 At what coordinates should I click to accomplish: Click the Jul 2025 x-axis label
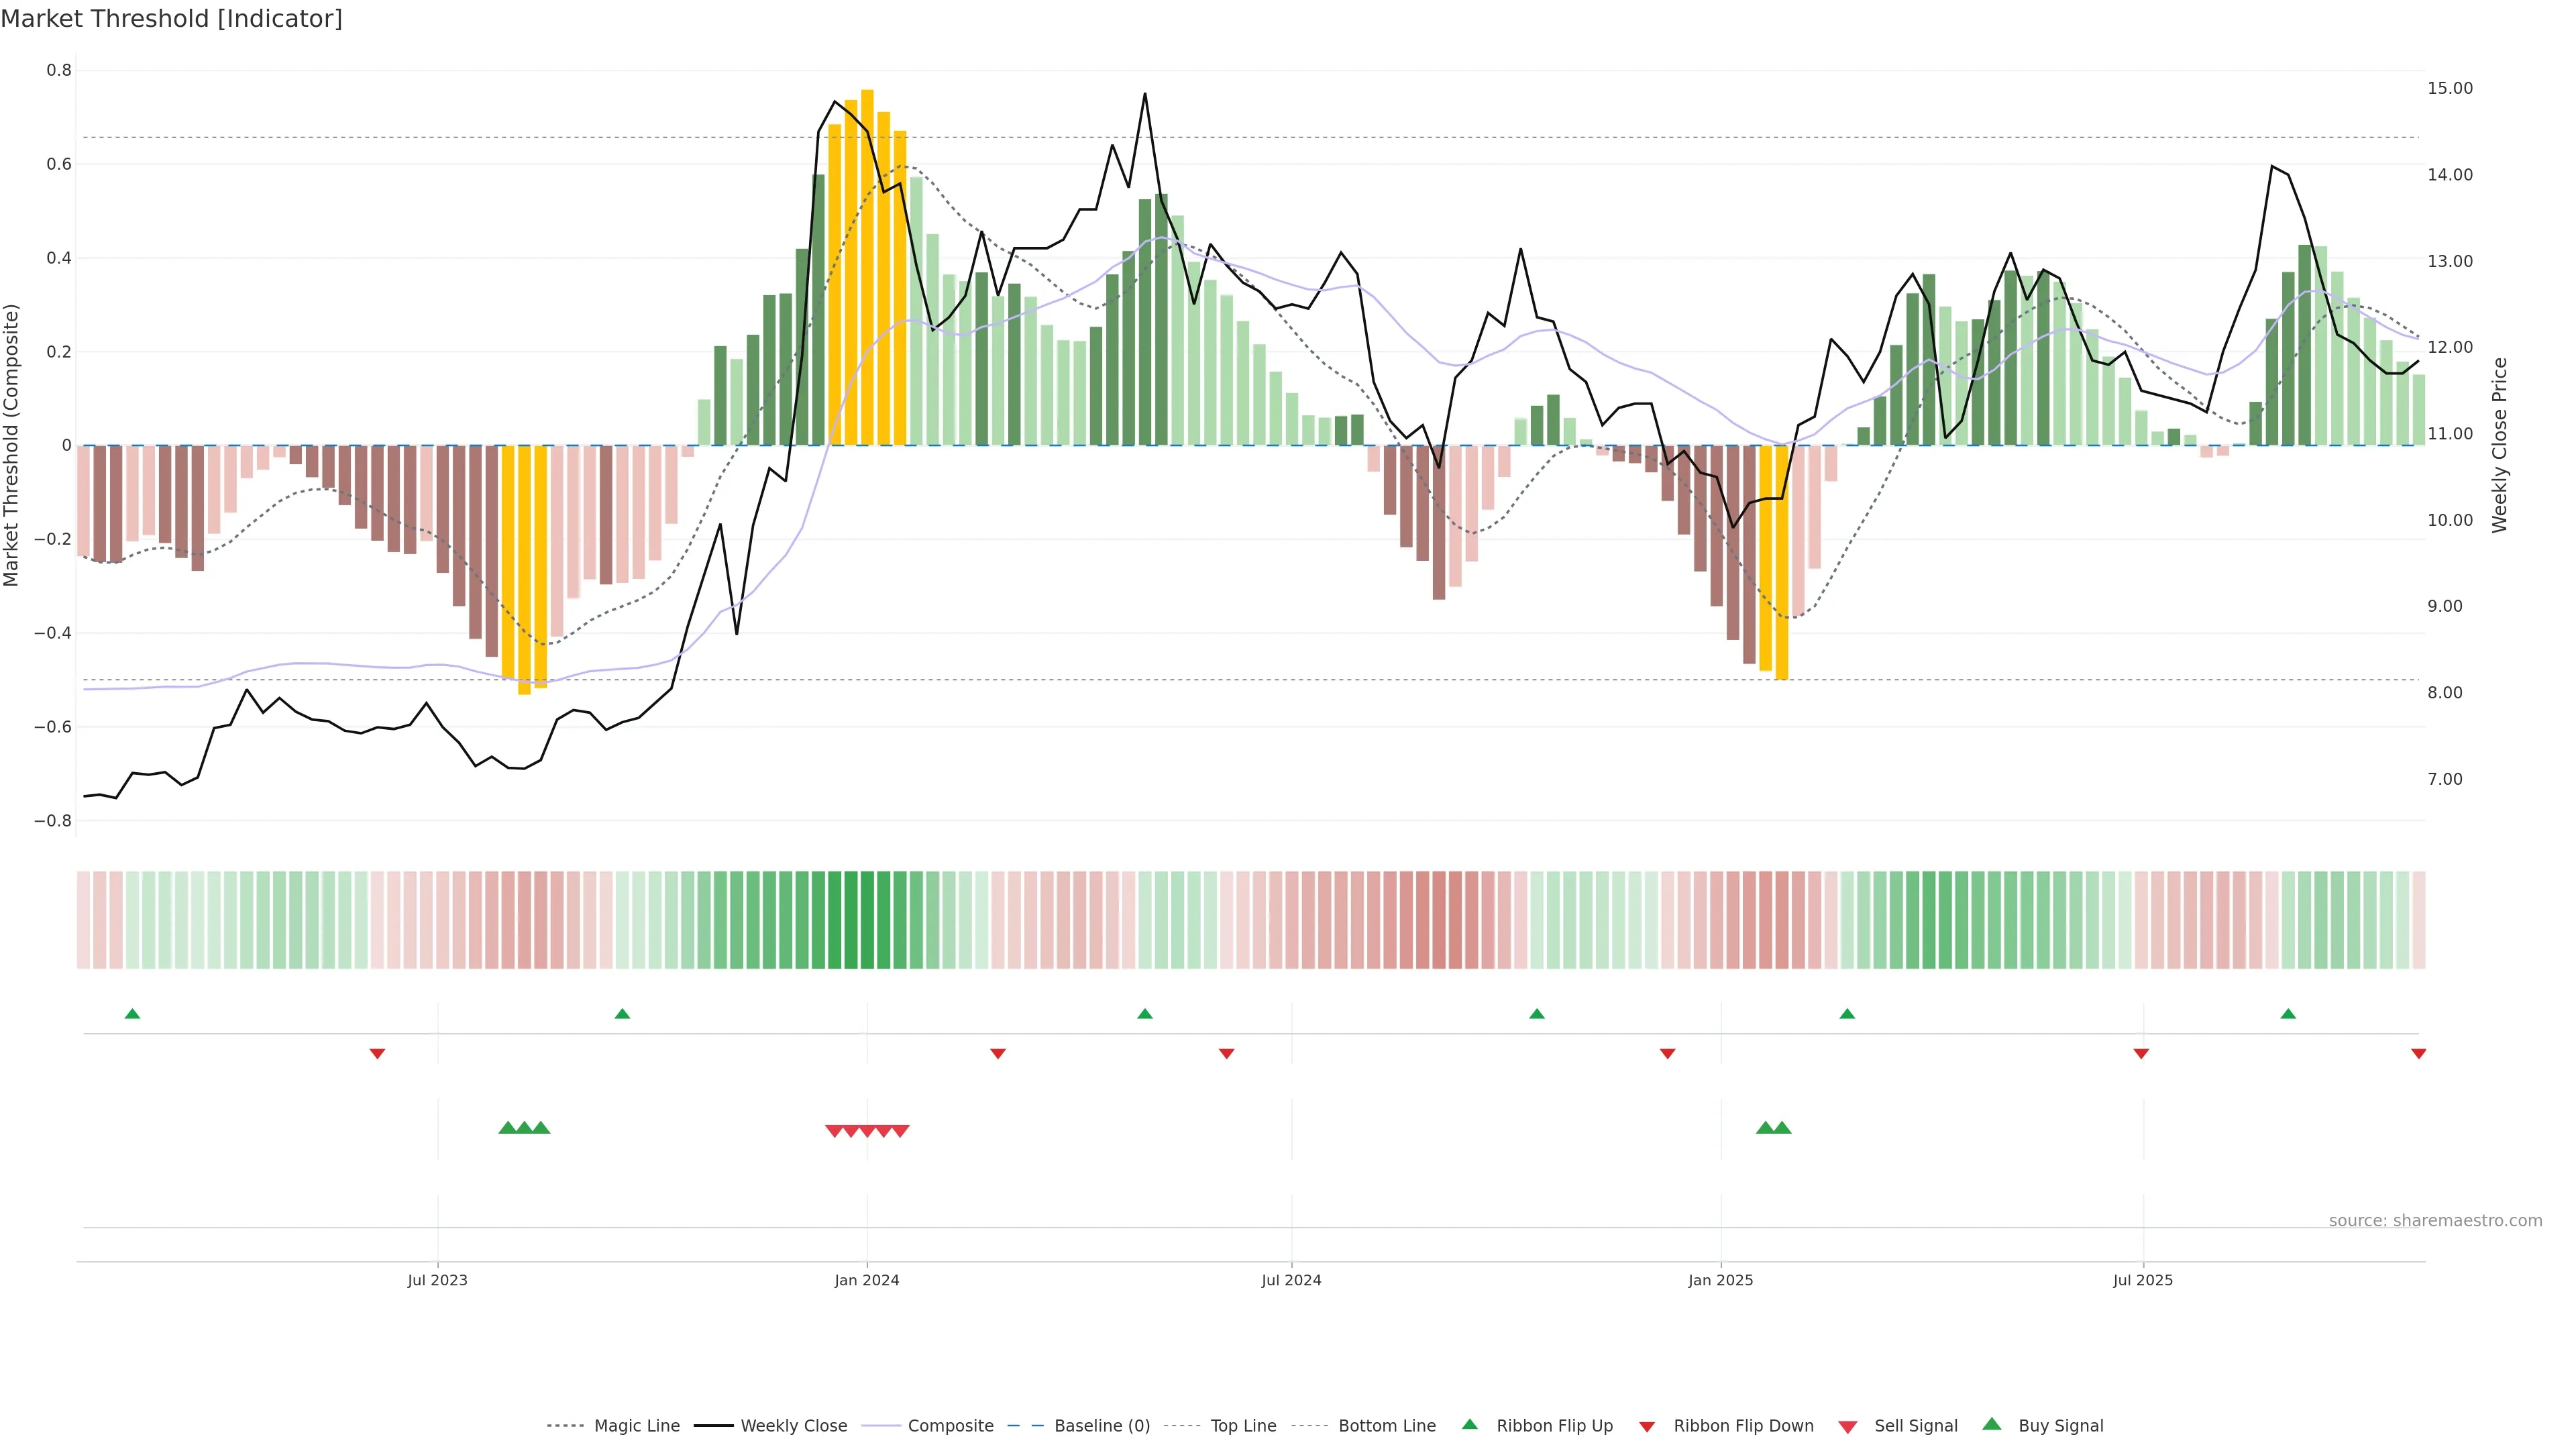point(2143,1280)
